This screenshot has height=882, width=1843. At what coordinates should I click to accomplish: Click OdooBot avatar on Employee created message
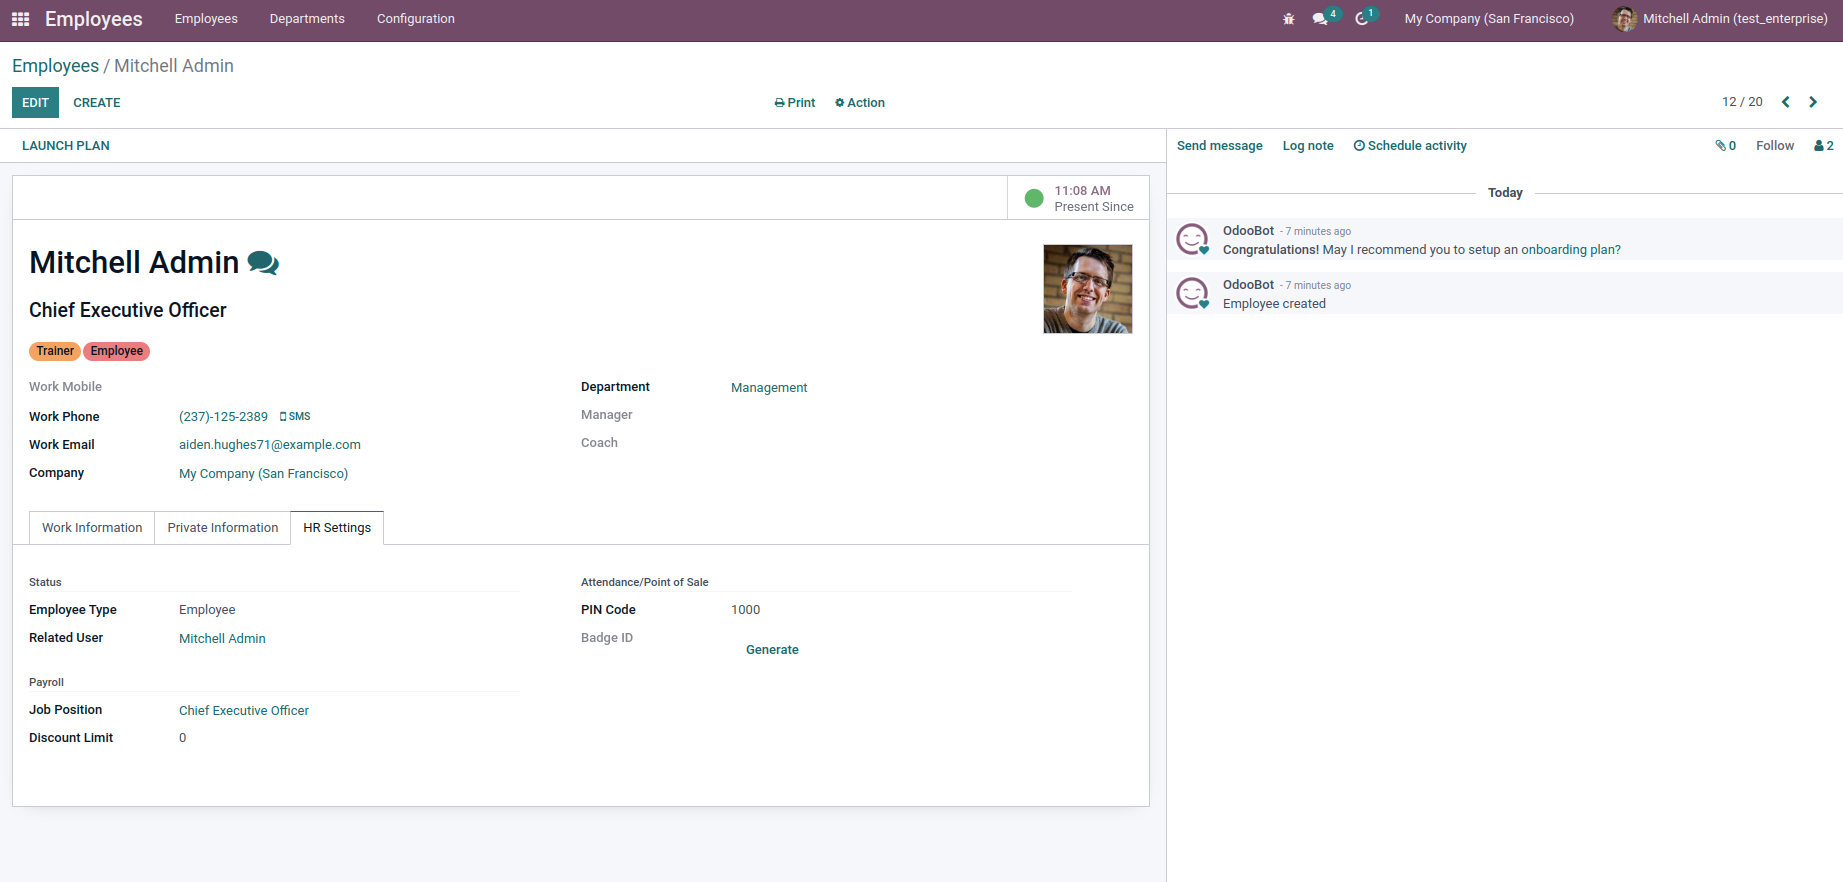point(1192,294)
